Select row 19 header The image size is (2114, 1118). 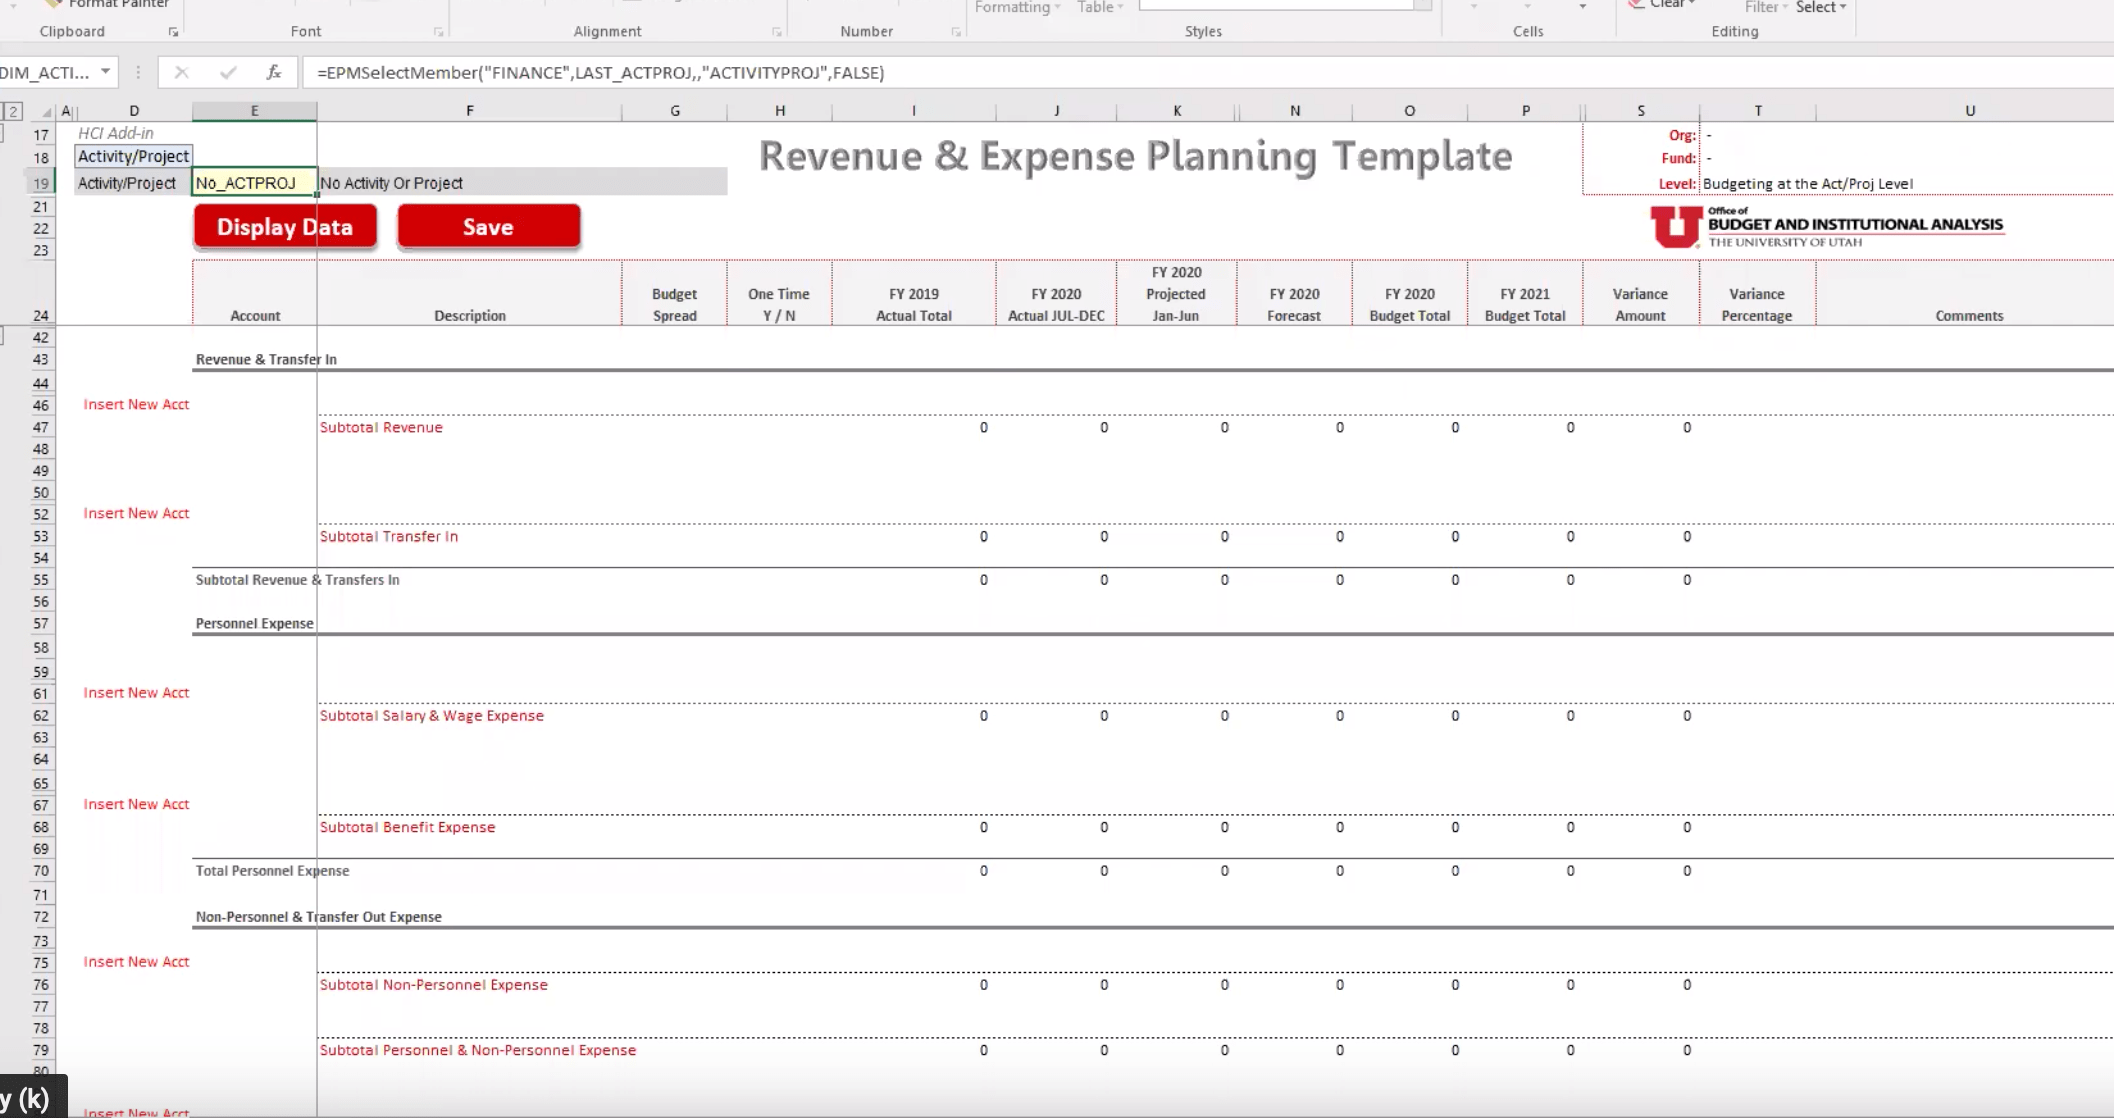tap(40, 183)
